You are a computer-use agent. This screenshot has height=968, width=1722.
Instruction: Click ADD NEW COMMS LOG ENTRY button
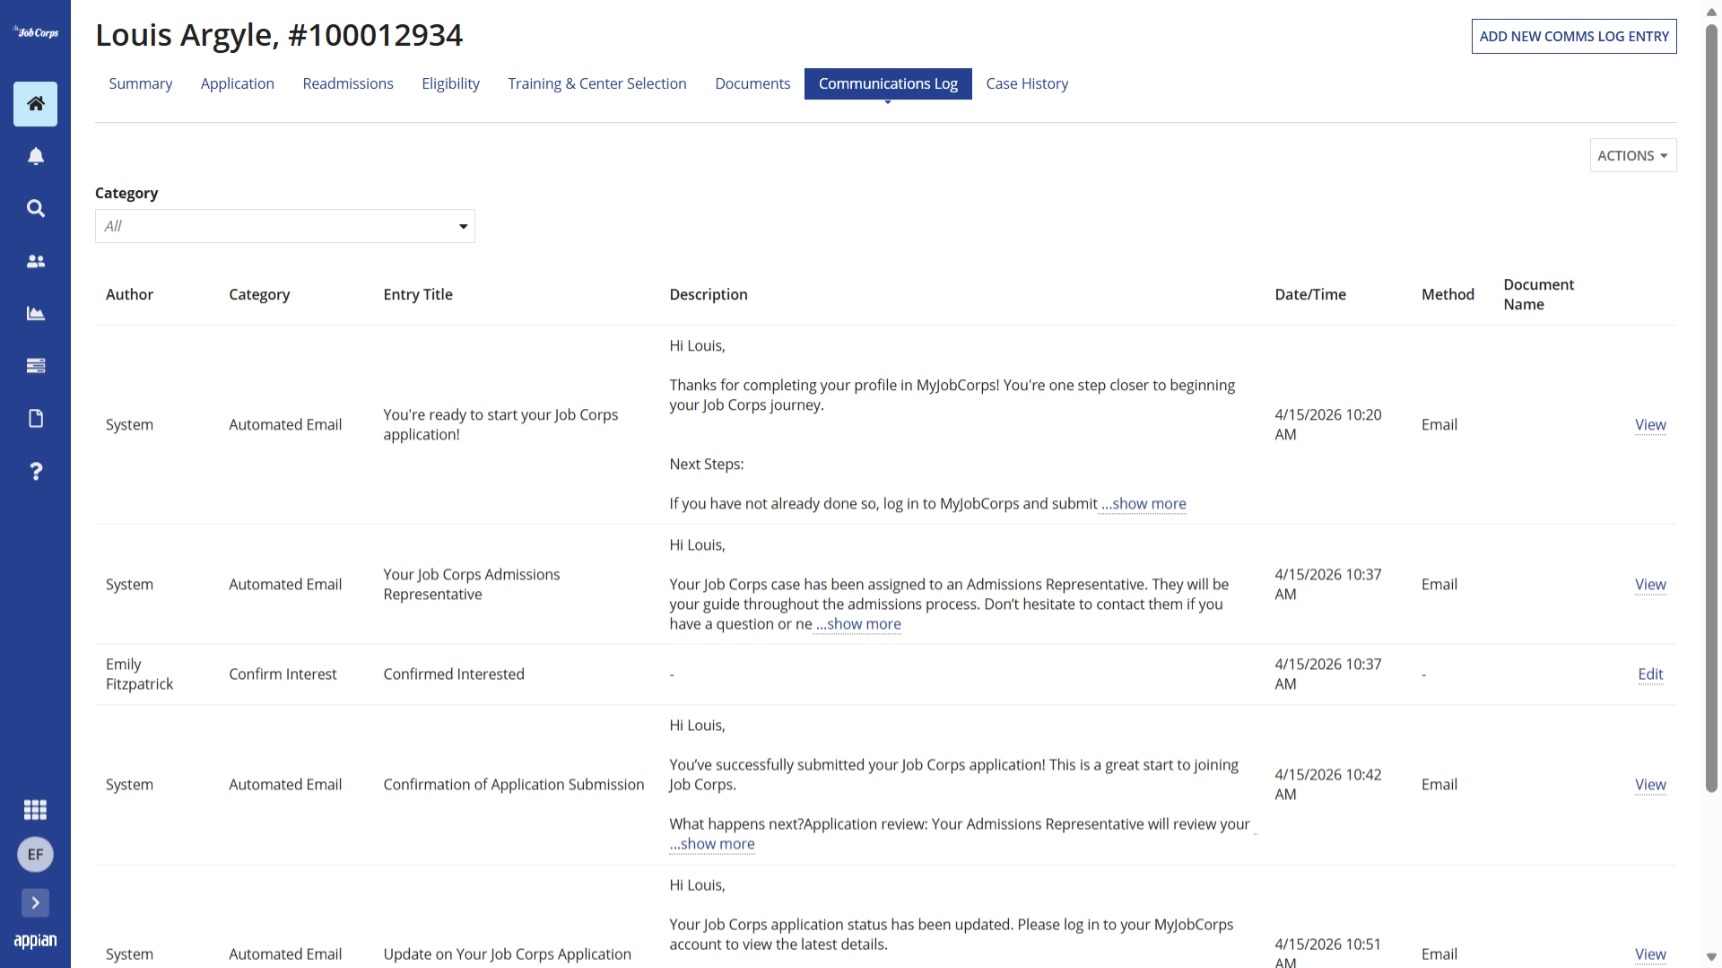[1574, 36]
